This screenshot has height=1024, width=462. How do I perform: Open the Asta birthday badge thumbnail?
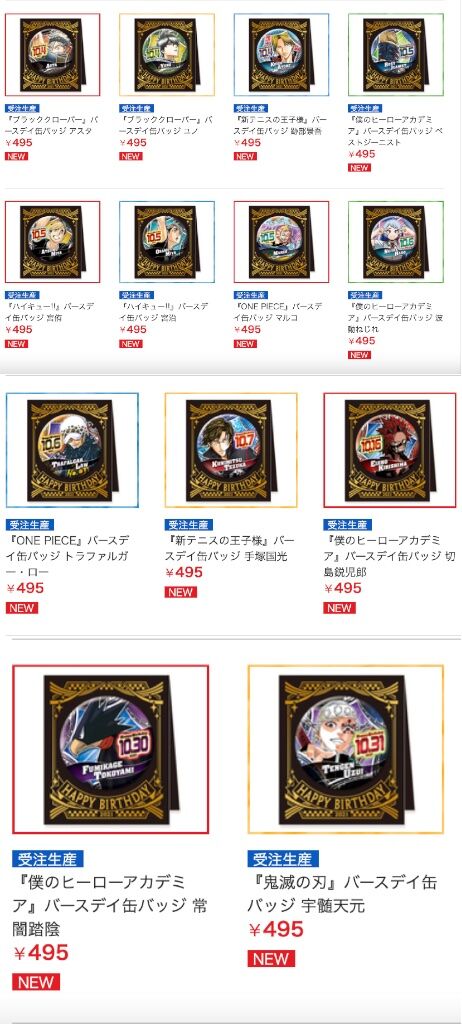pos(52,55)
